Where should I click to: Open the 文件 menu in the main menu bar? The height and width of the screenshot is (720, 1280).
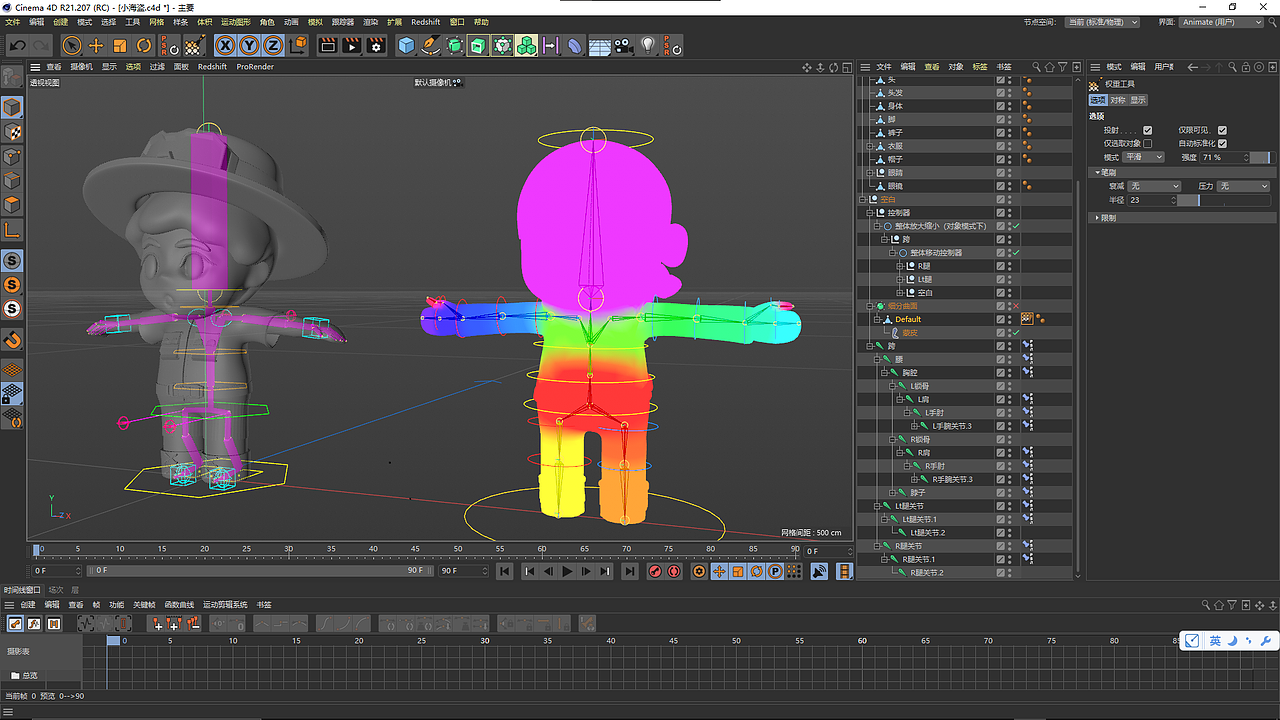(x=13, y=22)
